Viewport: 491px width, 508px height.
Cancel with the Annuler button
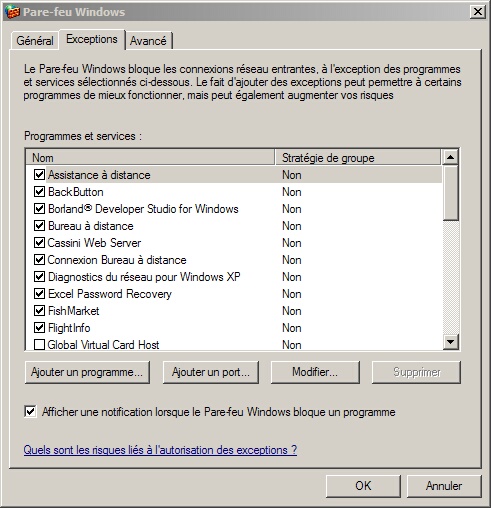point(444,486)
